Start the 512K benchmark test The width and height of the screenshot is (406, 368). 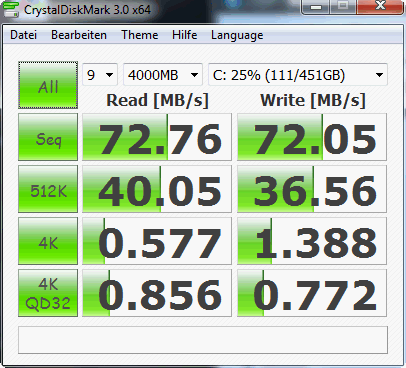click(x=48, y=189)
